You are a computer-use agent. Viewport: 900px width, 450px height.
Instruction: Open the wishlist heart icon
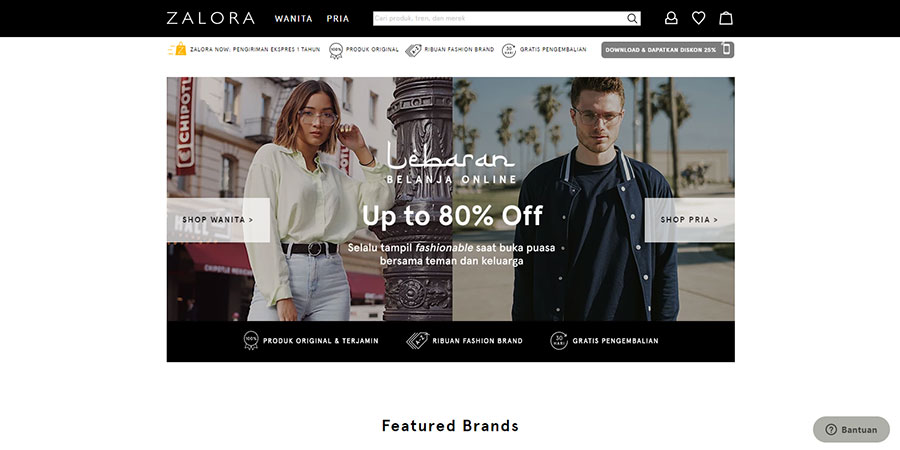tap(699, 18)
